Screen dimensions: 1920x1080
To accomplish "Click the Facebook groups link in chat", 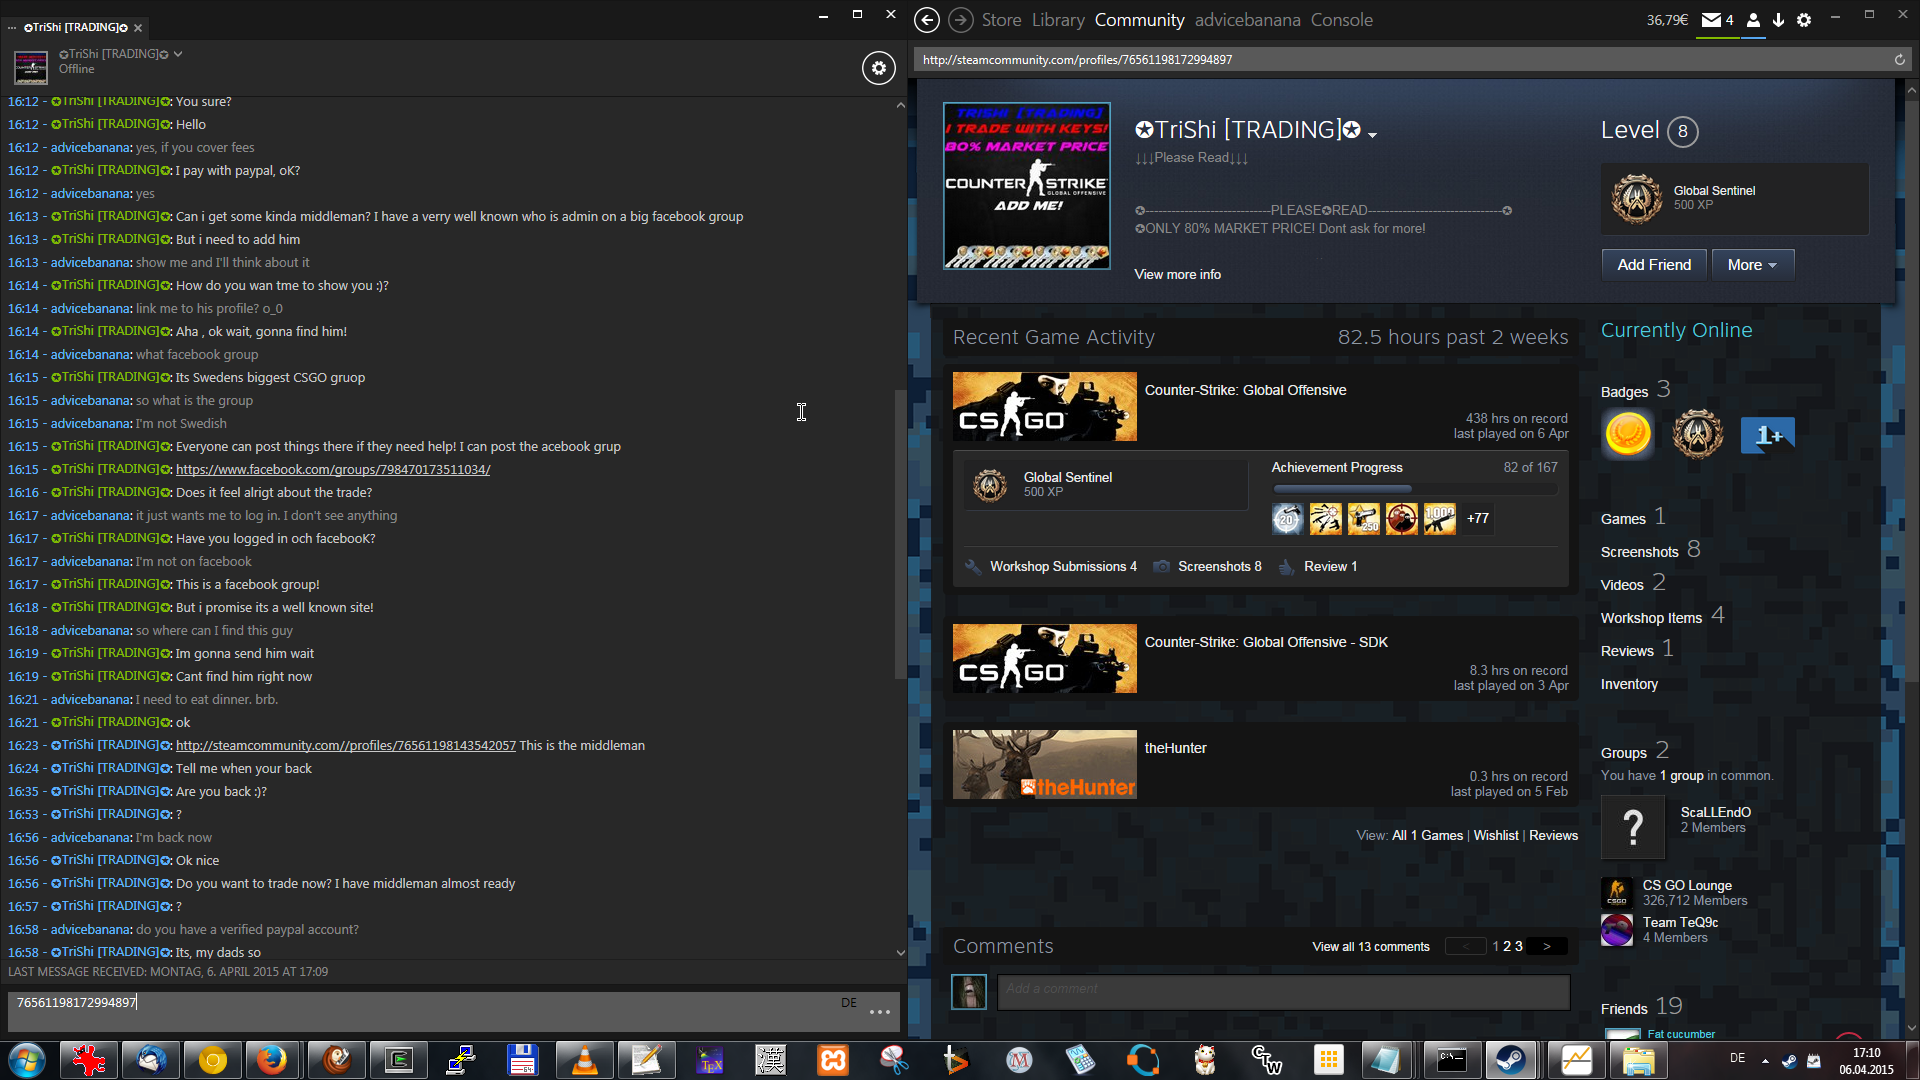I will click(332, 469).
